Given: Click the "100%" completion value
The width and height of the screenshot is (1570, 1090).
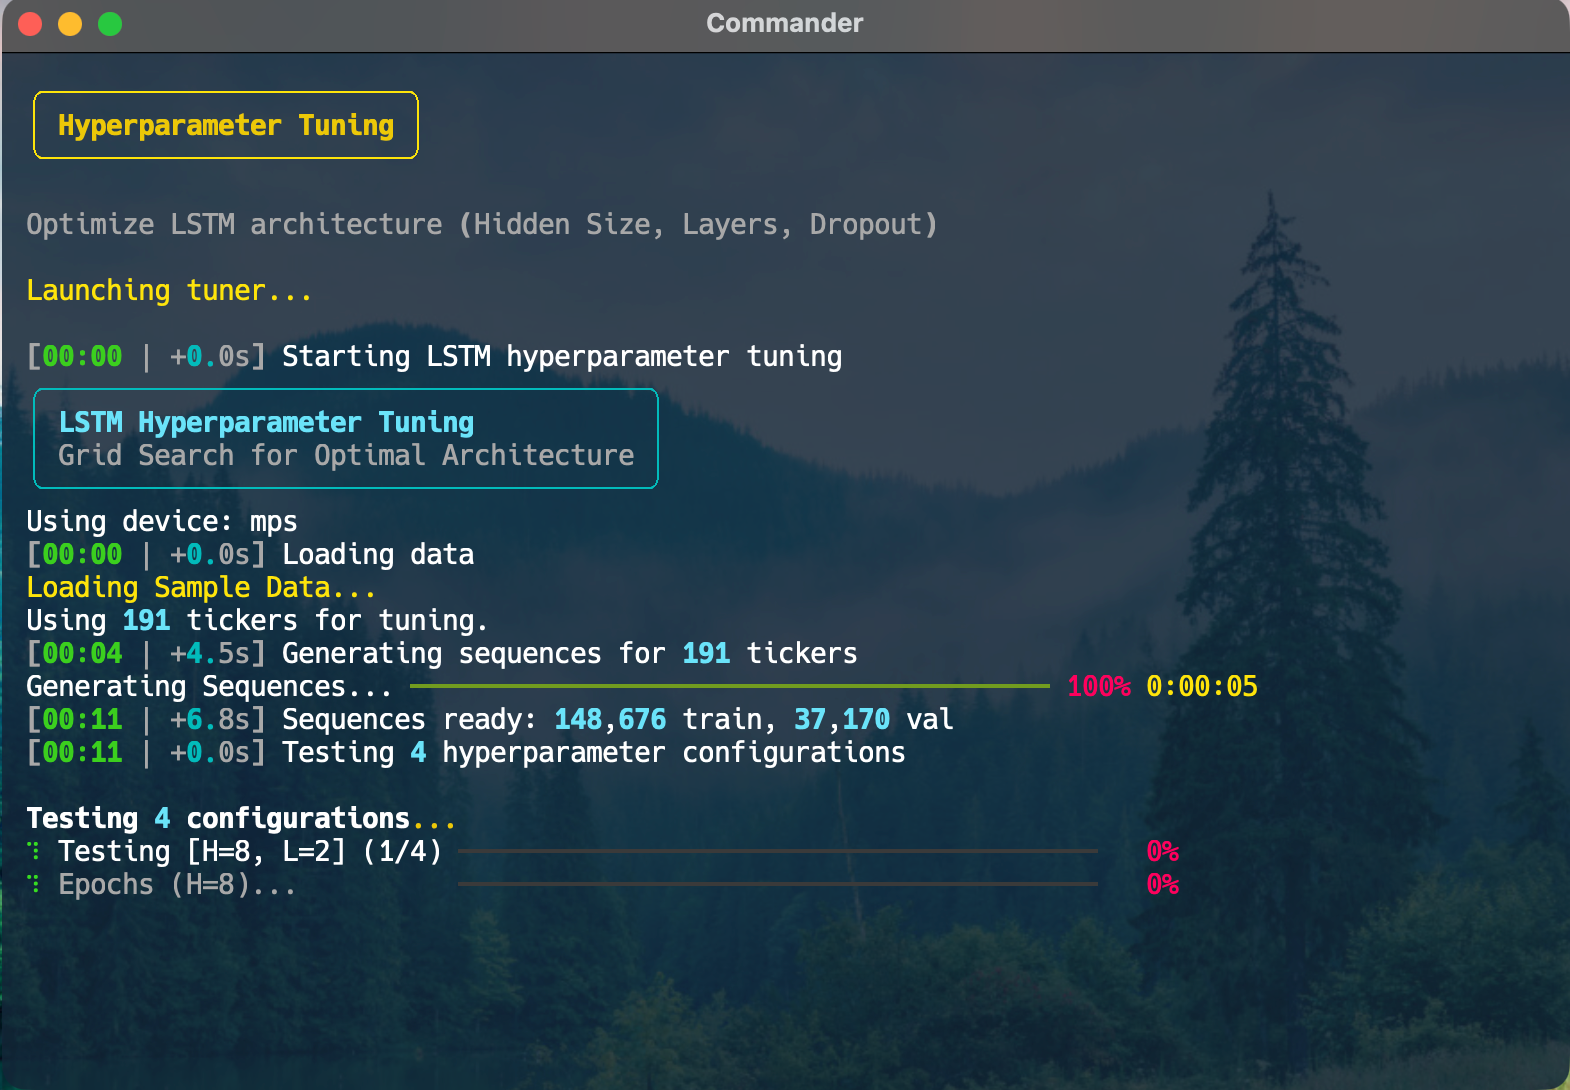Looking at the screenshot, I should [x=1099, y=686].
